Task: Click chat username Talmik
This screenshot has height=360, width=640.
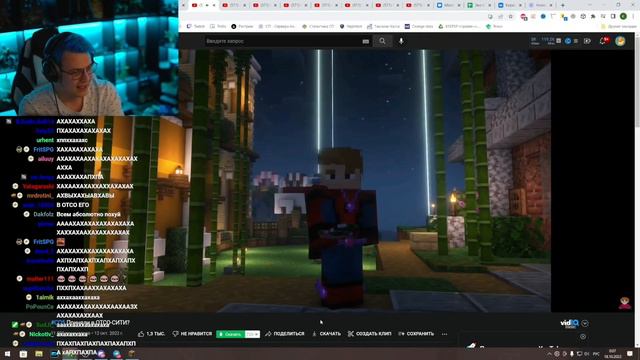Action: (x=44, y=297)
